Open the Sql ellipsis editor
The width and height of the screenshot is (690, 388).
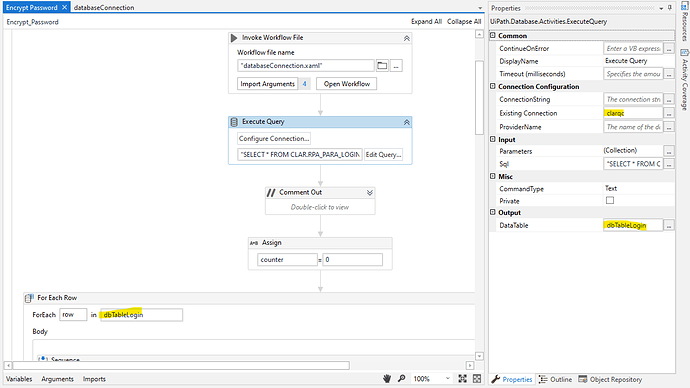(x=669, y=164)
